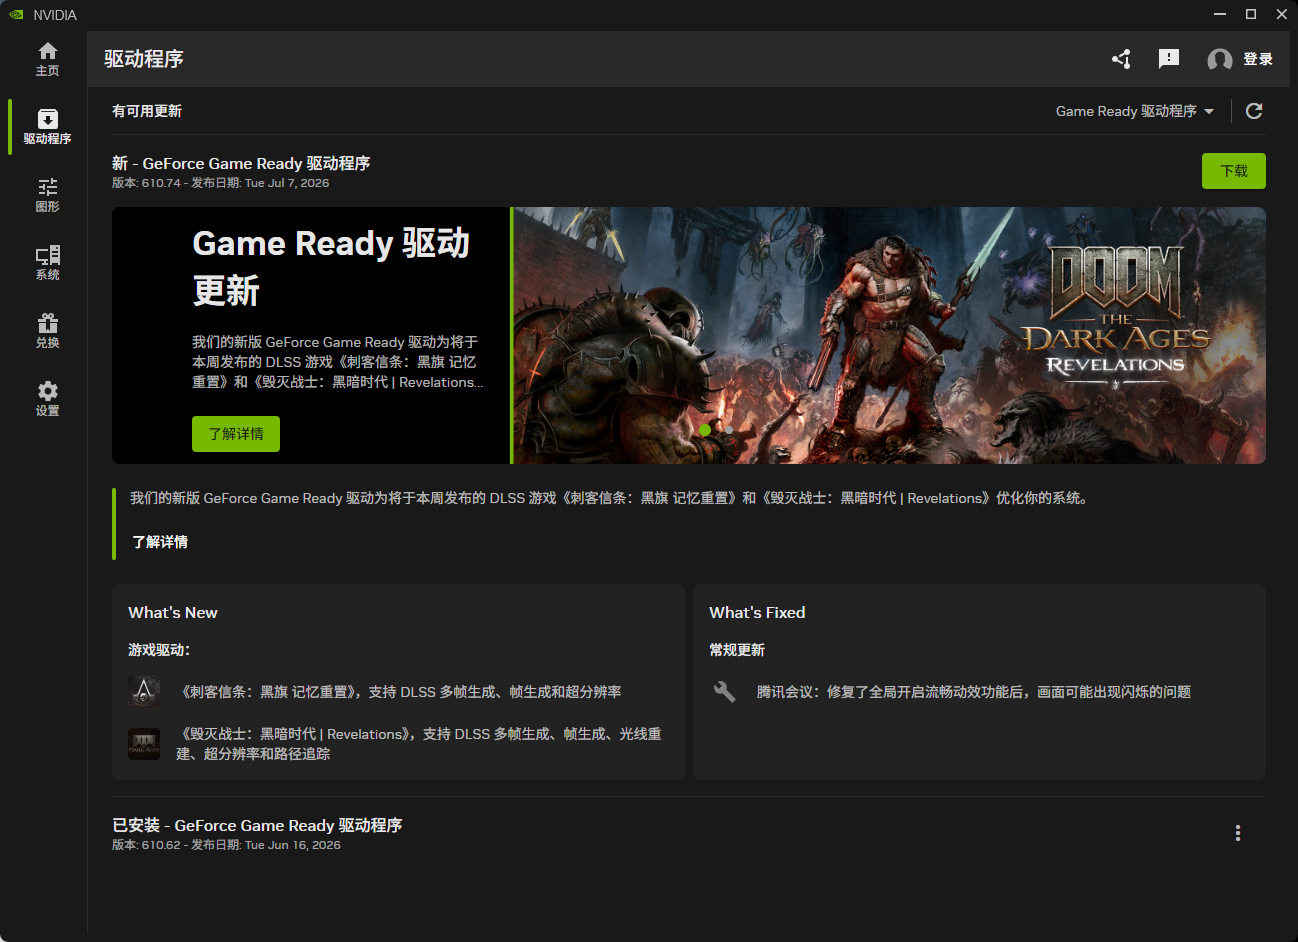Click the 版本: 610.62 installed version text
The image size is (1298, 942).
point(226,845)
